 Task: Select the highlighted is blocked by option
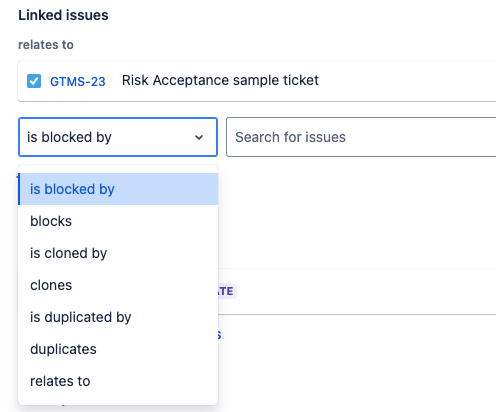tap(118, 189)
